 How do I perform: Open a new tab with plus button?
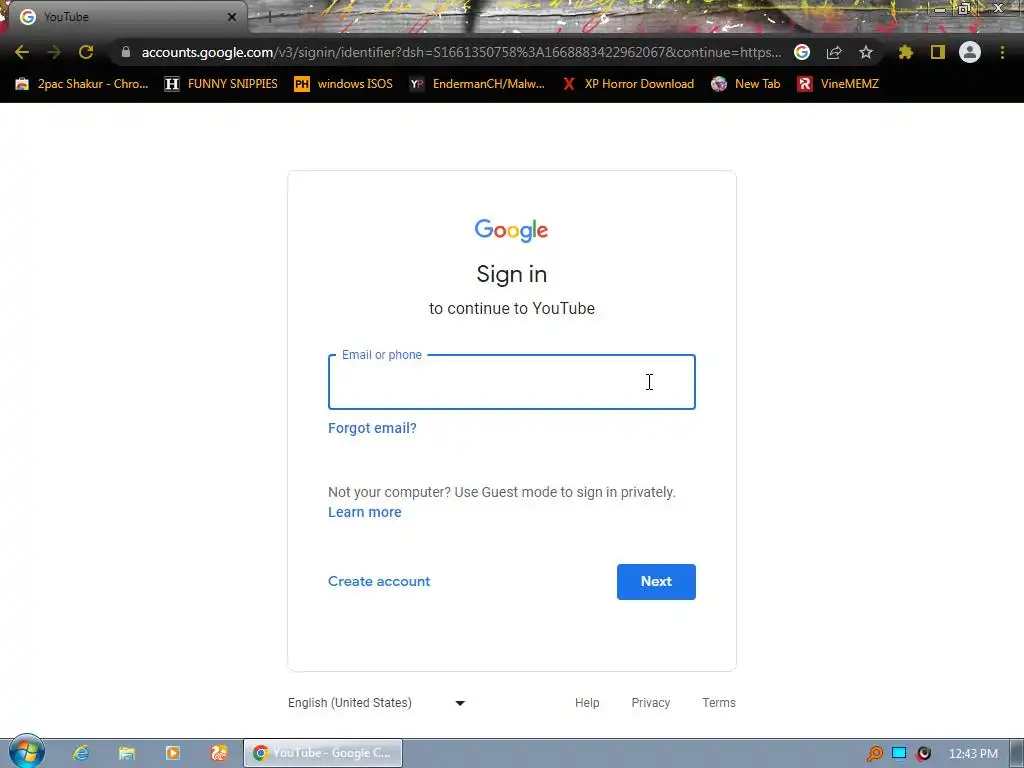269,18
